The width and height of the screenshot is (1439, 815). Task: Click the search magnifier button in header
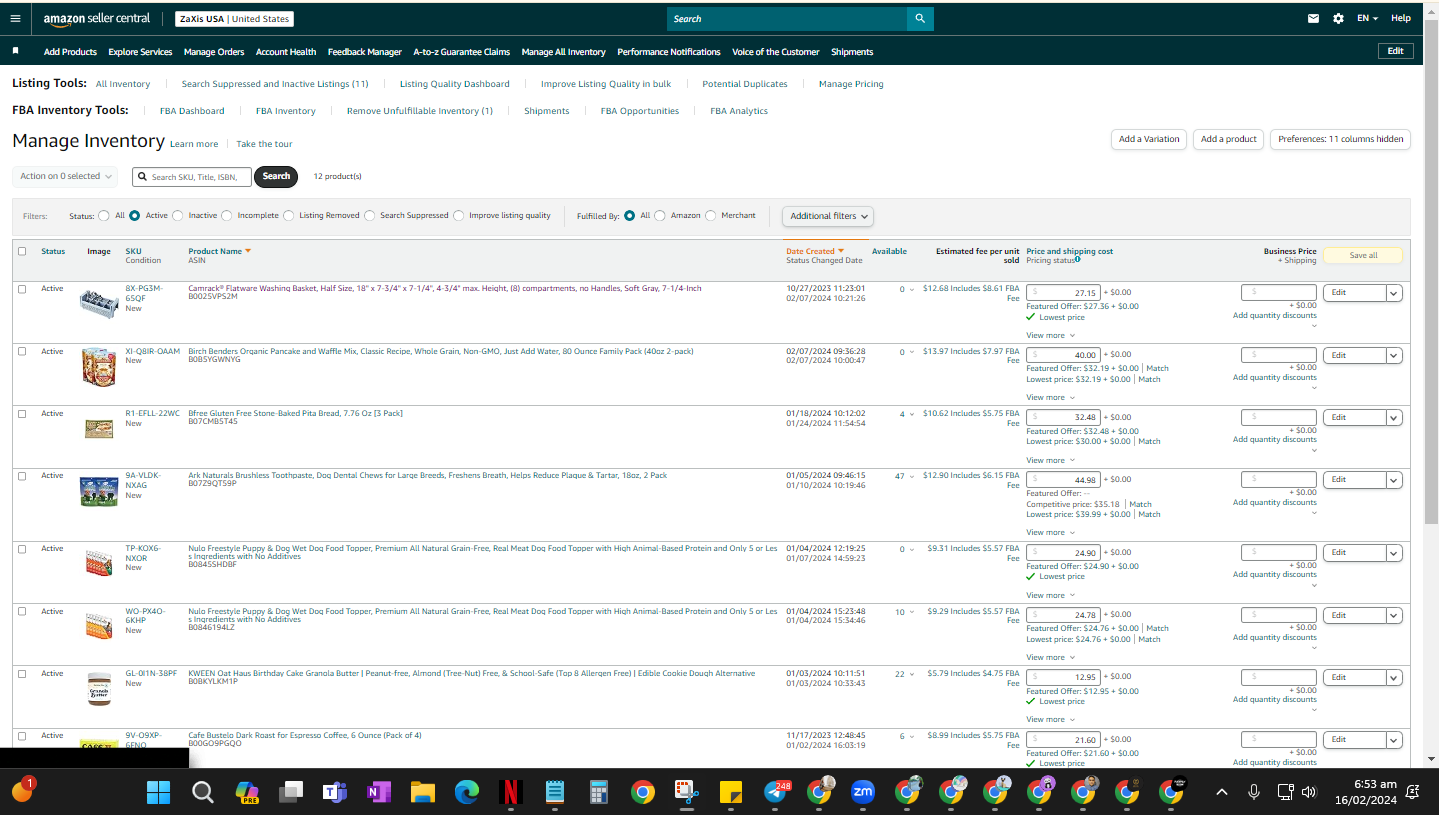(920, 19)
